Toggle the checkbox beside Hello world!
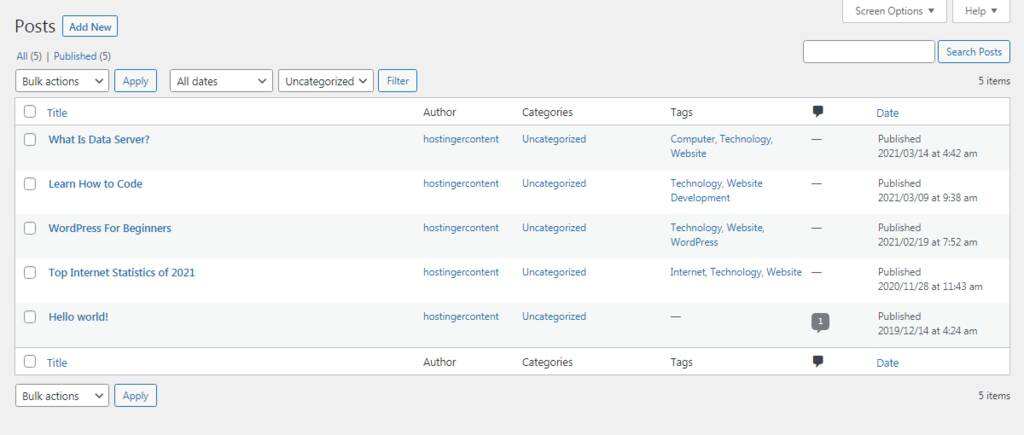Image resolution: width=1024 pixels, height=435 pixels. (30, 317)
